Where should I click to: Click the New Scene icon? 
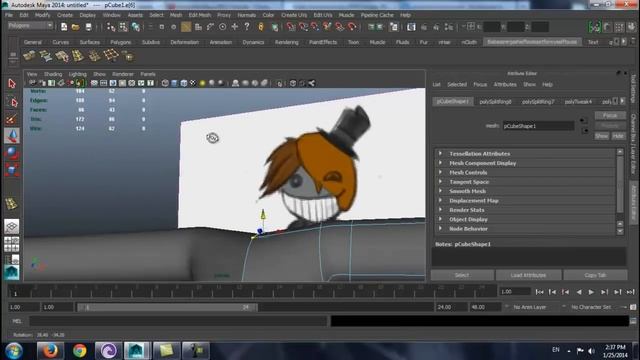point(64,27)
